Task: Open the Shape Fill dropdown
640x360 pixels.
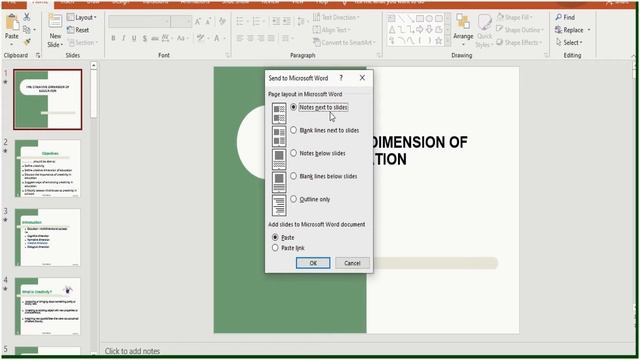Action: click(x=515, y=17)
